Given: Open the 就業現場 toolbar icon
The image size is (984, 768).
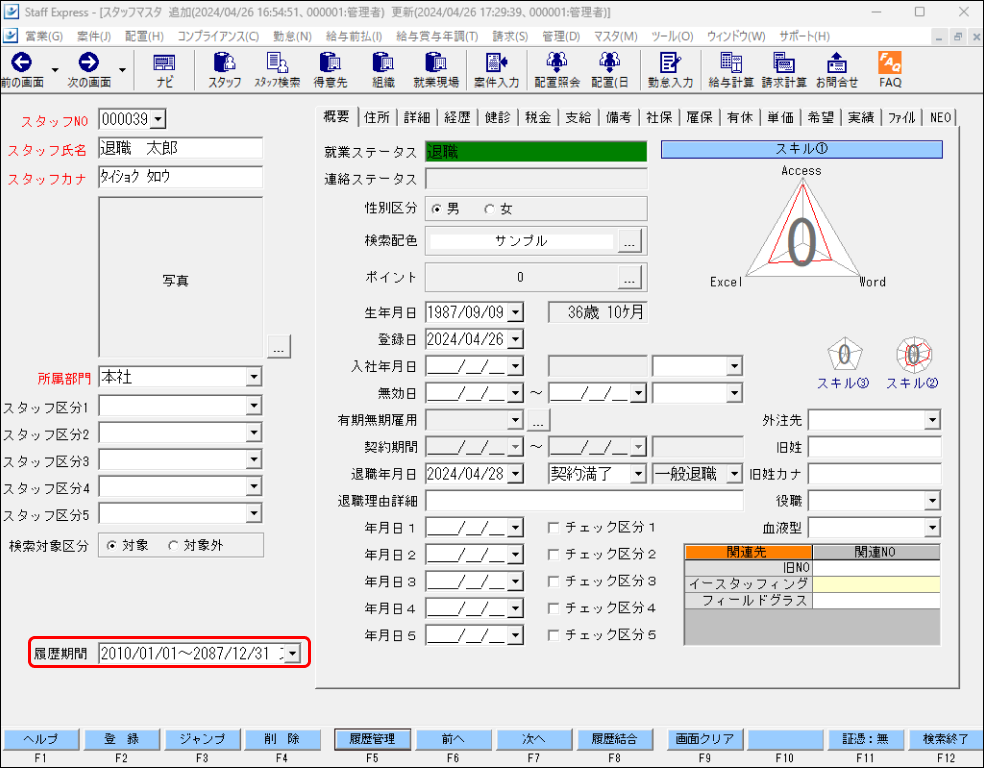Looking at the screenshot, I should click(x=436, y=63).
